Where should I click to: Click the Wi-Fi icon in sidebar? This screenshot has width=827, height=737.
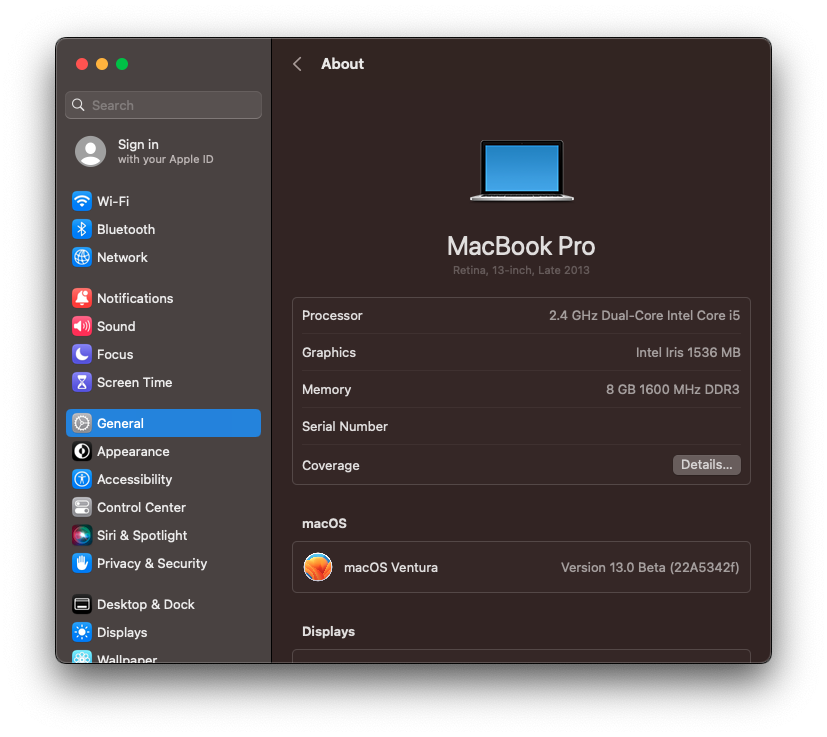coord(82,201)
